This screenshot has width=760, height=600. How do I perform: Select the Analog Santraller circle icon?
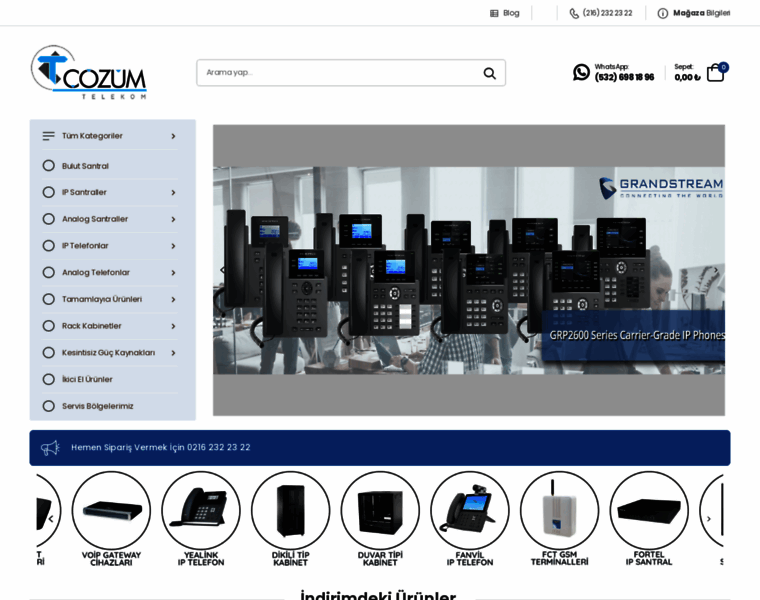[x=48, y=219]
